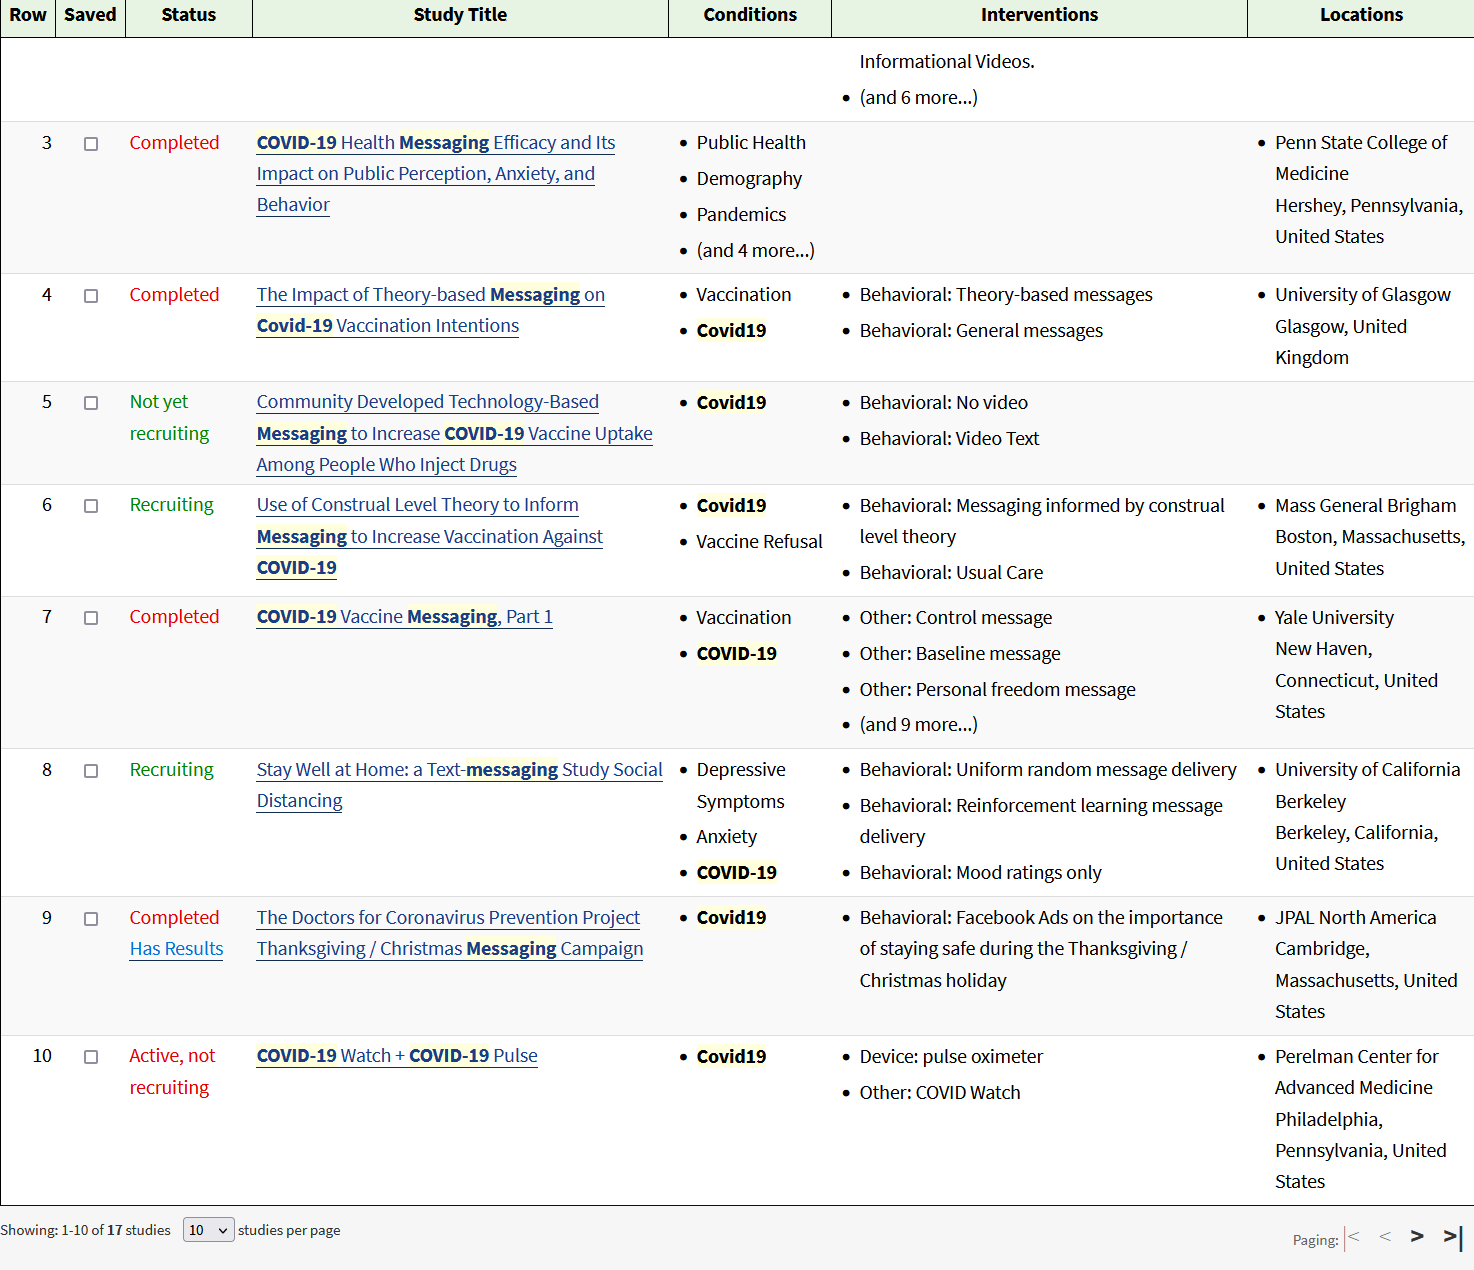Open the Has Results link in row 9
The width and height of the screenshot is (1474, 1270).
click(176, 949)
